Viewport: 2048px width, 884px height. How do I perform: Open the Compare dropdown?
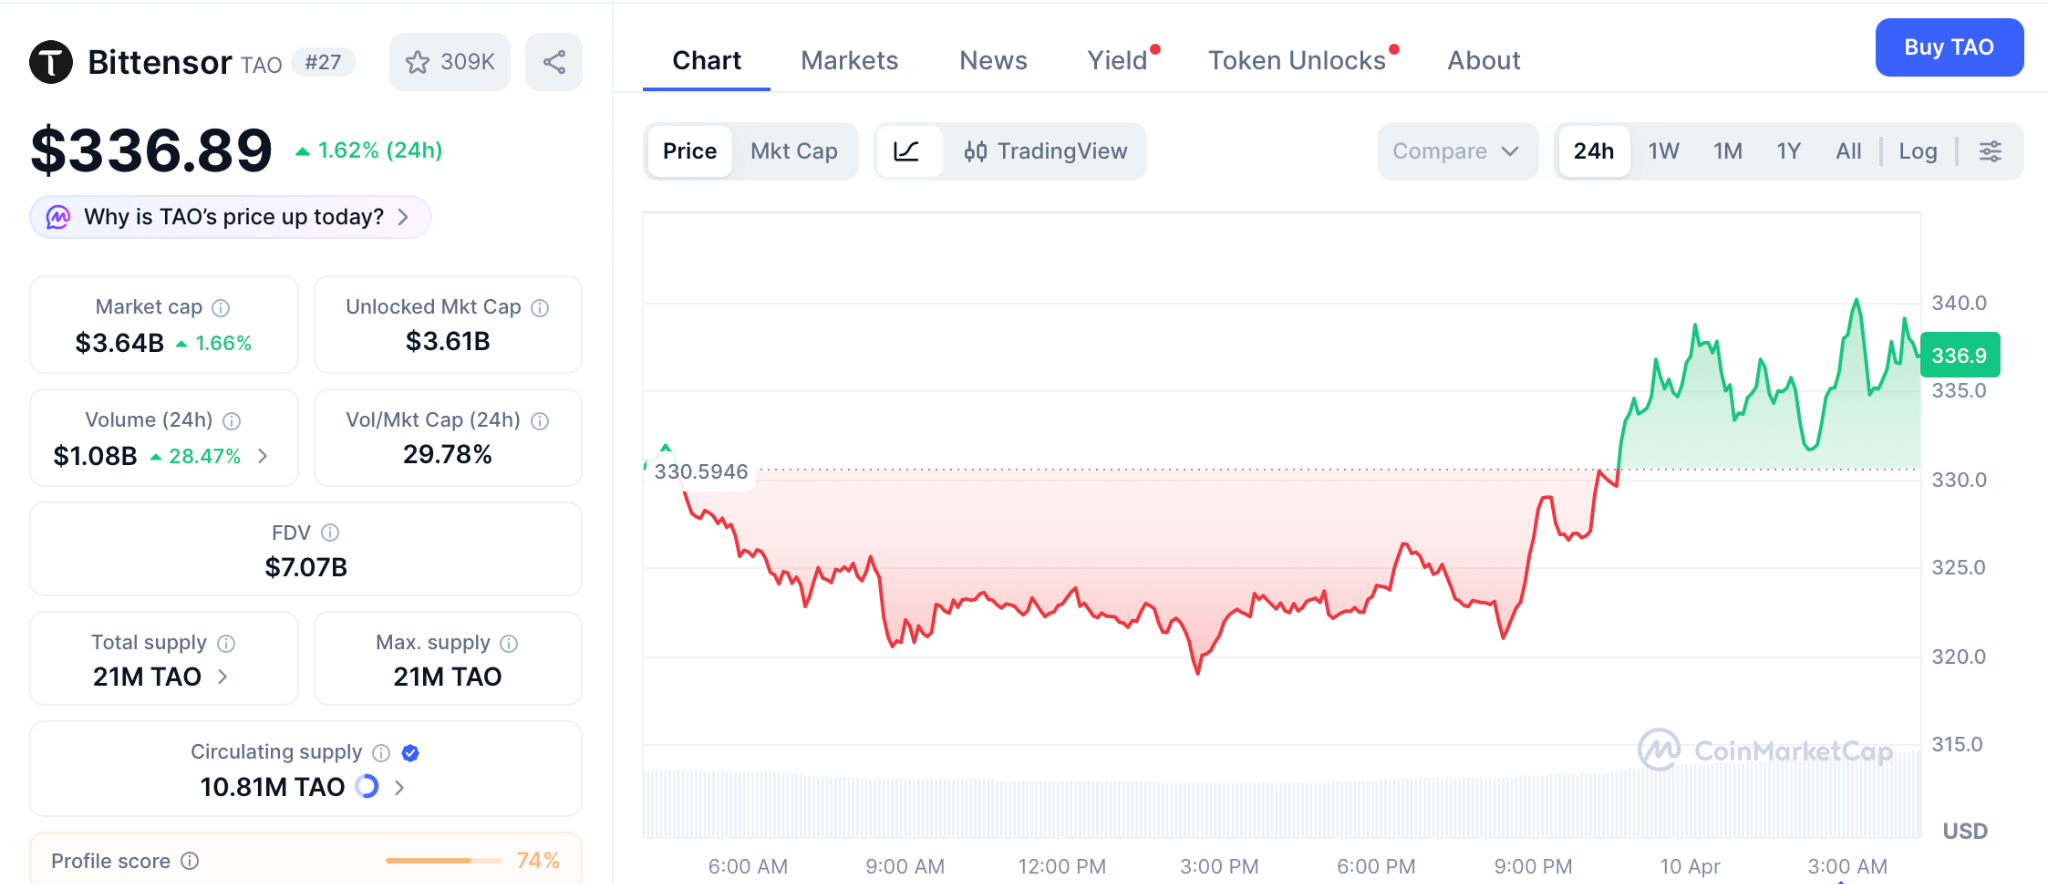click(x=1456, y=151)
